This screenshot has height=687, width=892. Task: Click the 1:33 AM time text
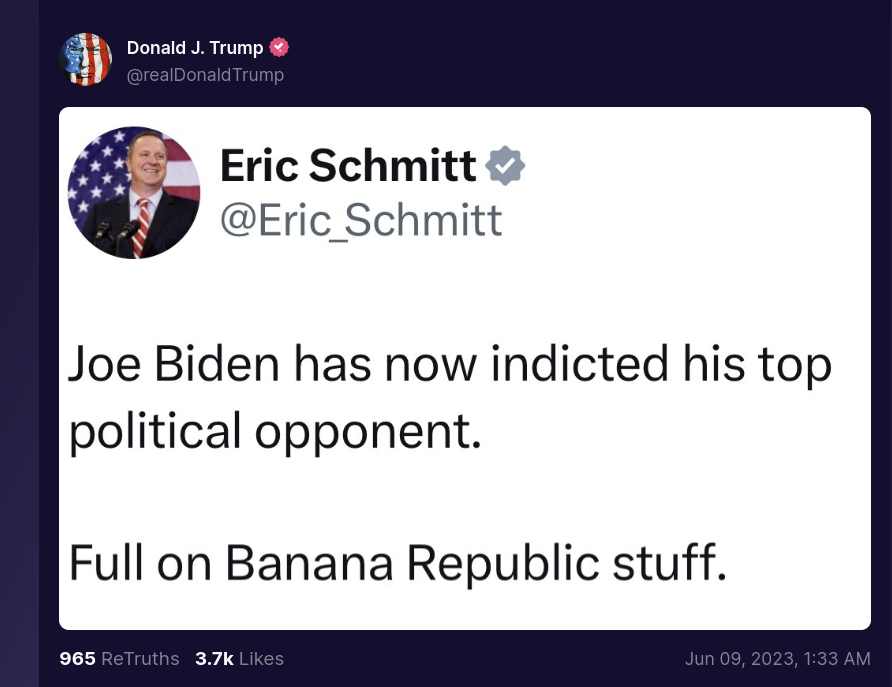point(837,659)
